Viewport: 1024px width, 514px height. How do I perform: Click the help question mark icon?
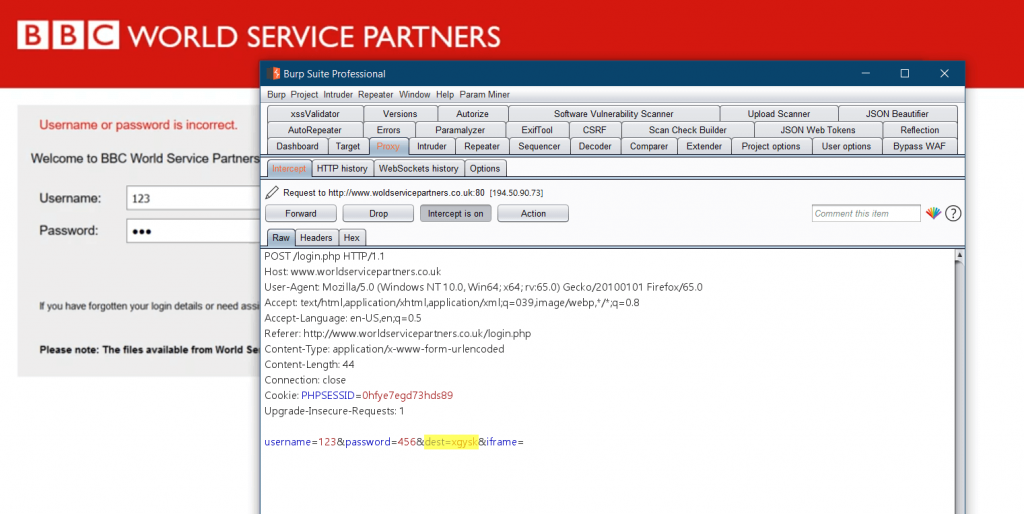[953, 213]
